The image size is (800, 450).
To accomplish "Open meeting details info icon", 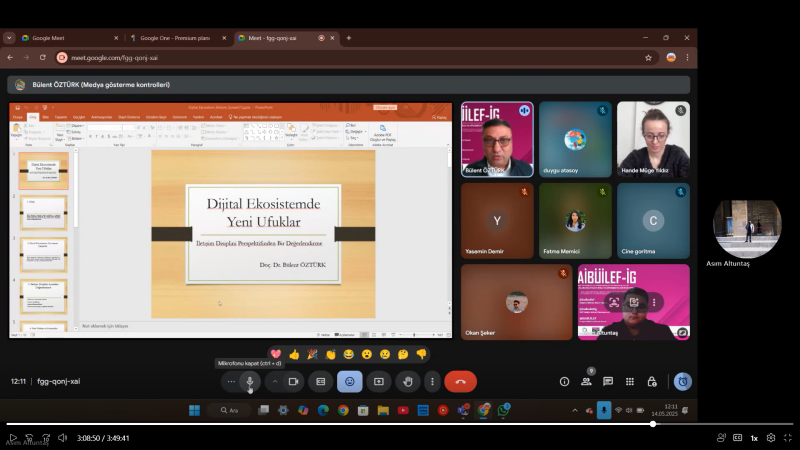I will click(x=564, y=382).
